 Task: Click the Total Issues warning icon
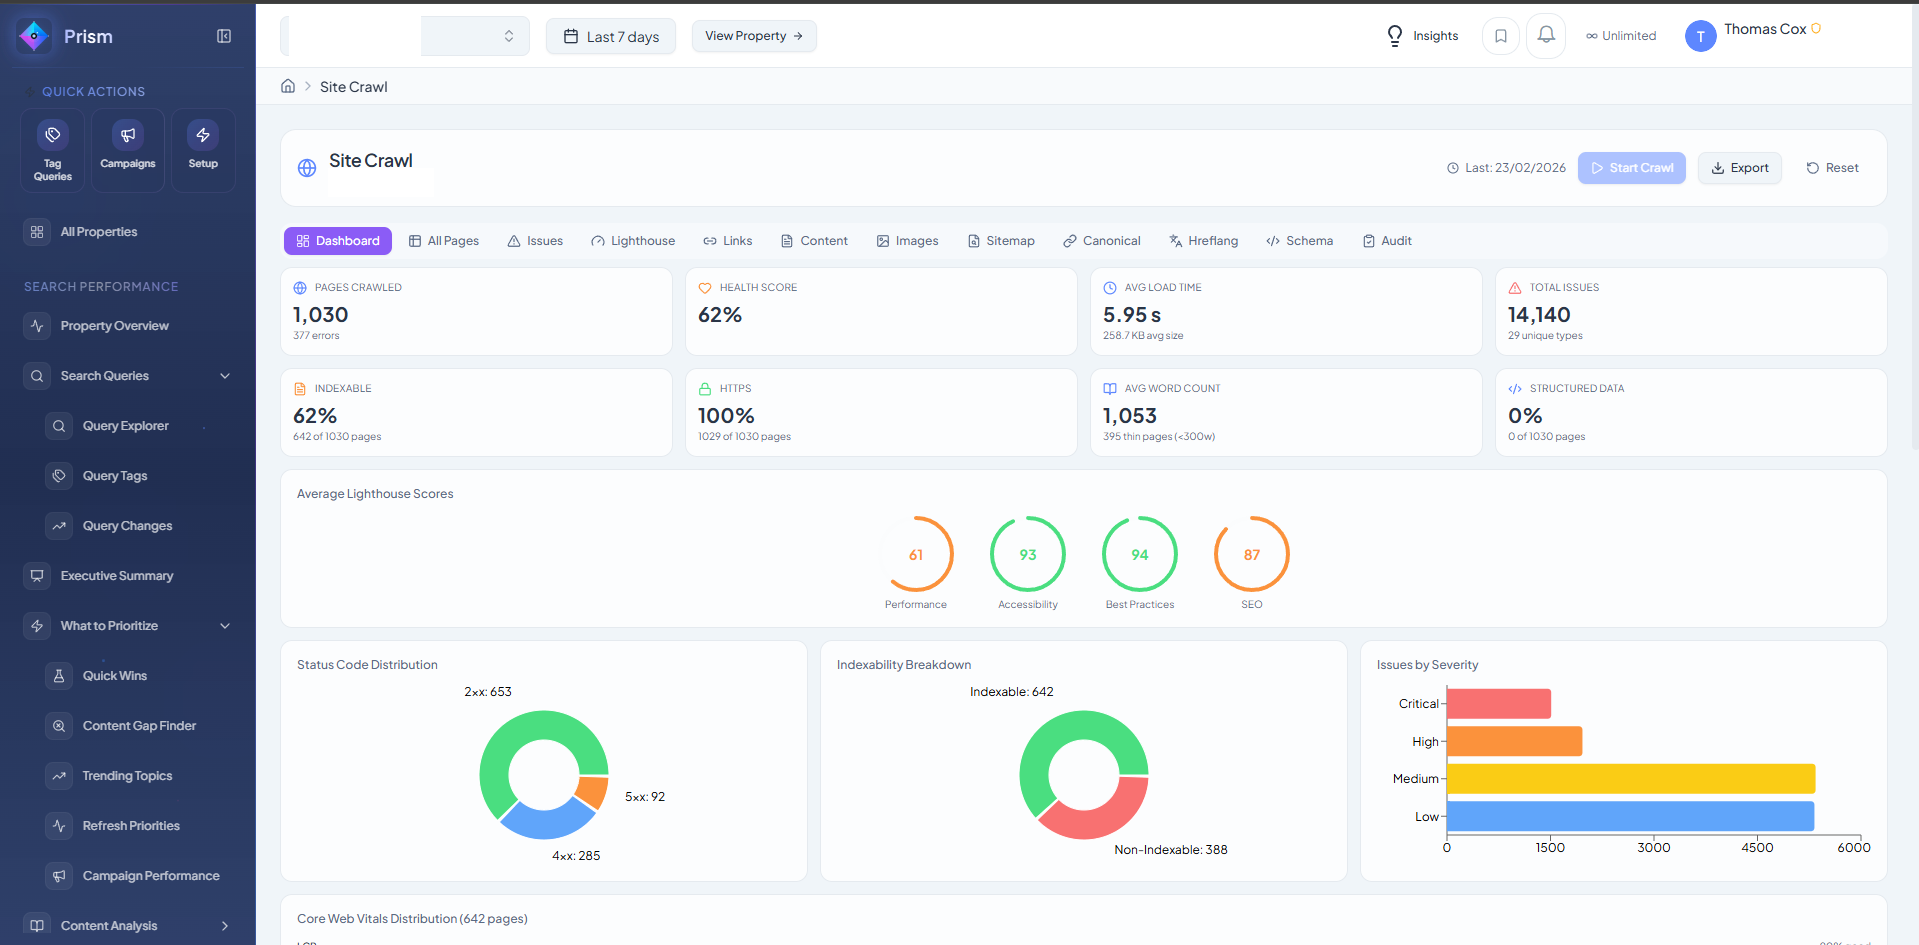click(x=1515, y=288)
